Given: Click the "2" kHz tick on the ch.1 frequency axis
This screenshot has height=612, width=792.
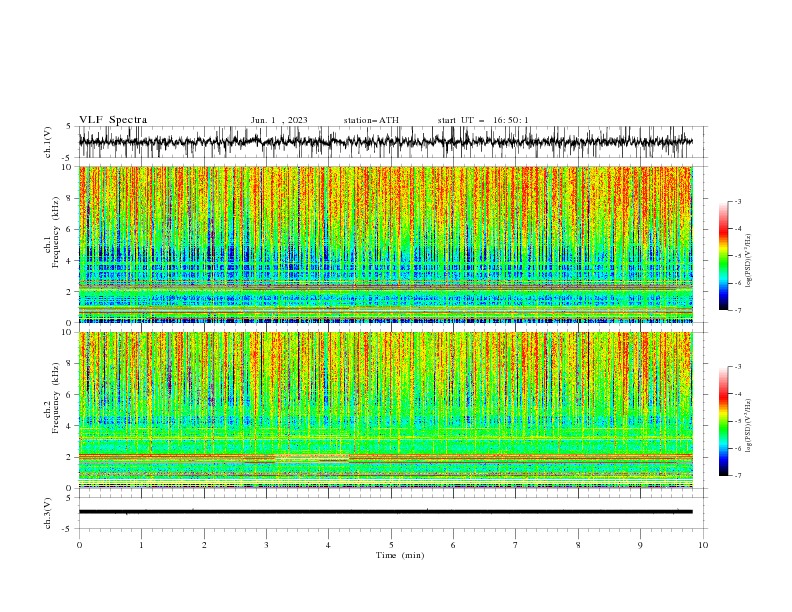Looking at the screenshot, I should (70, 292).
